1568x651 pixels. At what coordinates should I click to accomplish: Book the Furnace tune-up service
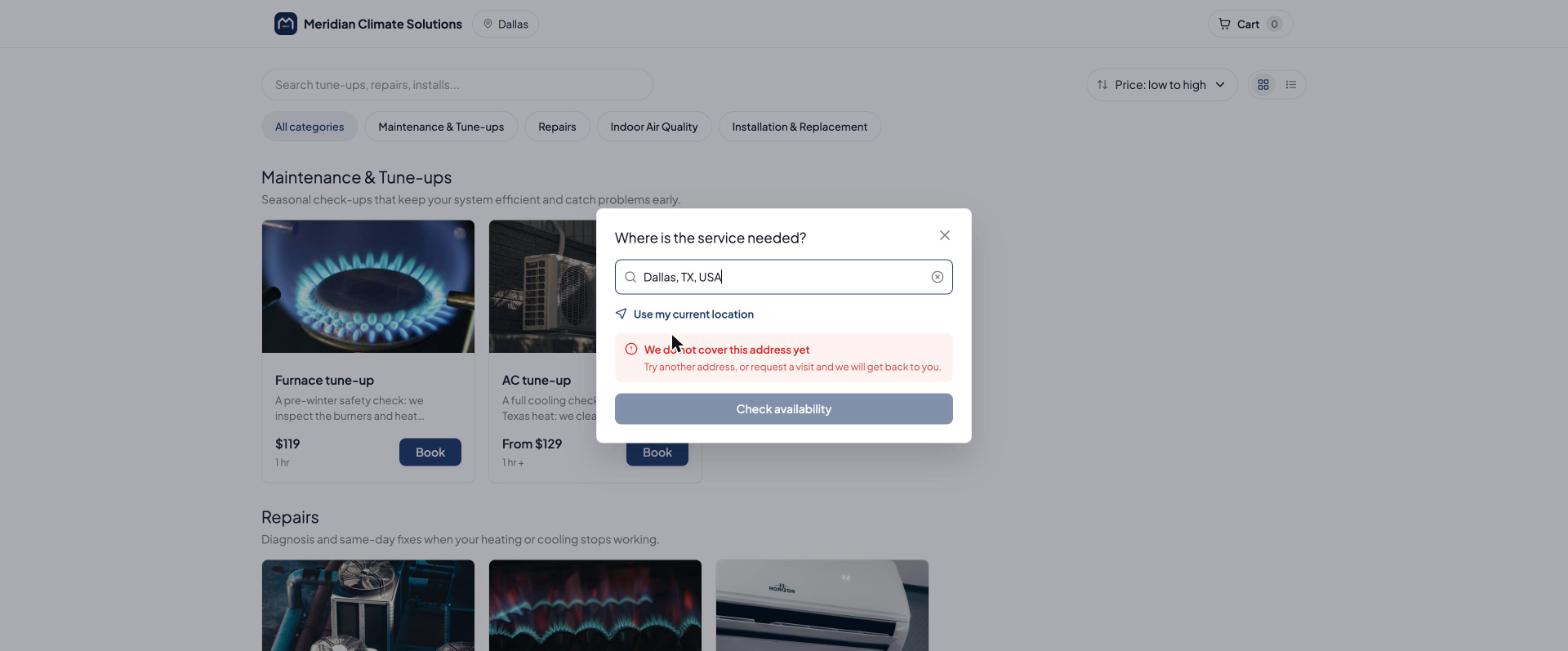point(430,452)
